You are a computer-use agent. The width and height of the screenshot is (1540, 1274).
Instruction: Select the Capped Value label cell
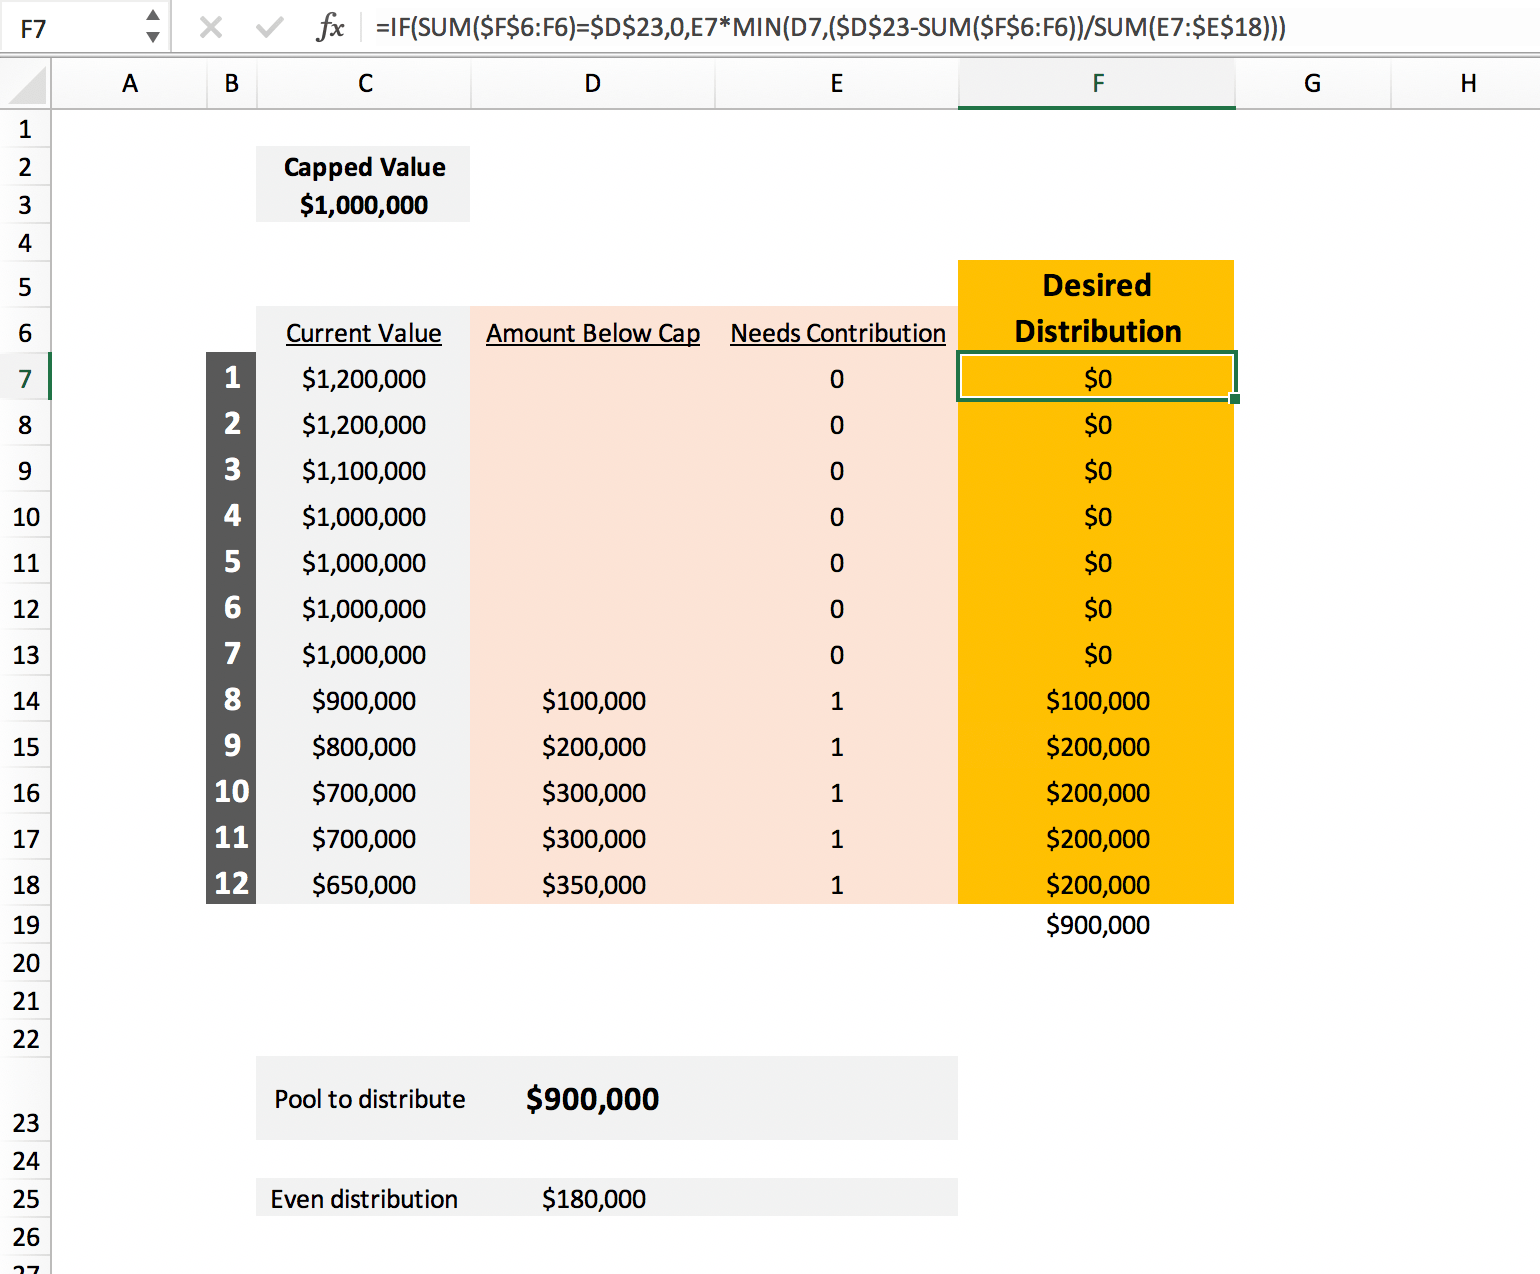(x=363, y=167)
